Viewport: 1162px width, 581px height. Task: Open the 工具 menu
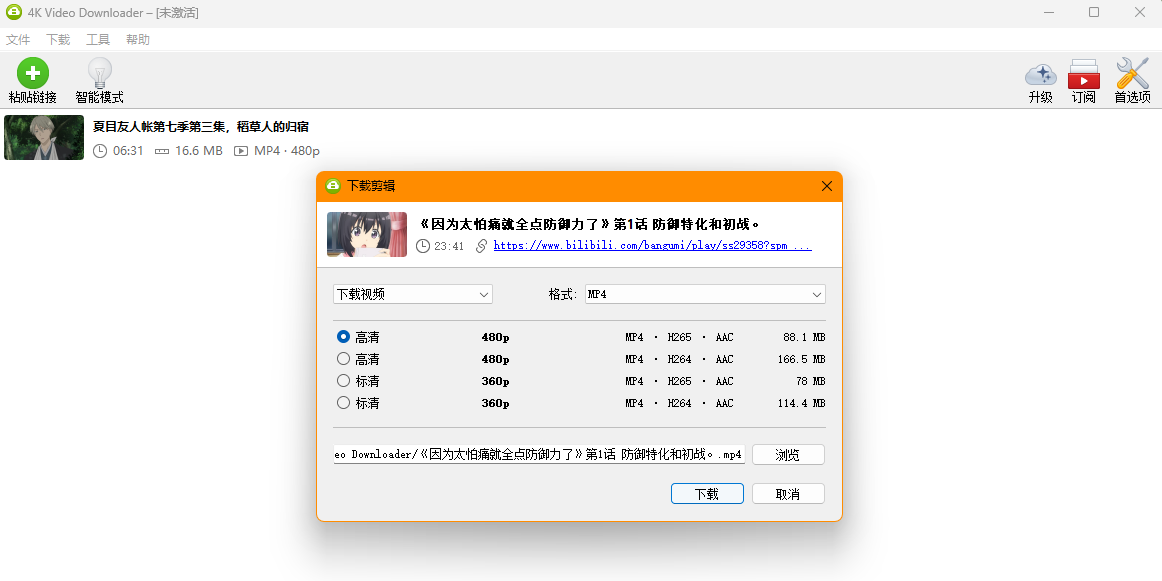tap(98, 40)
